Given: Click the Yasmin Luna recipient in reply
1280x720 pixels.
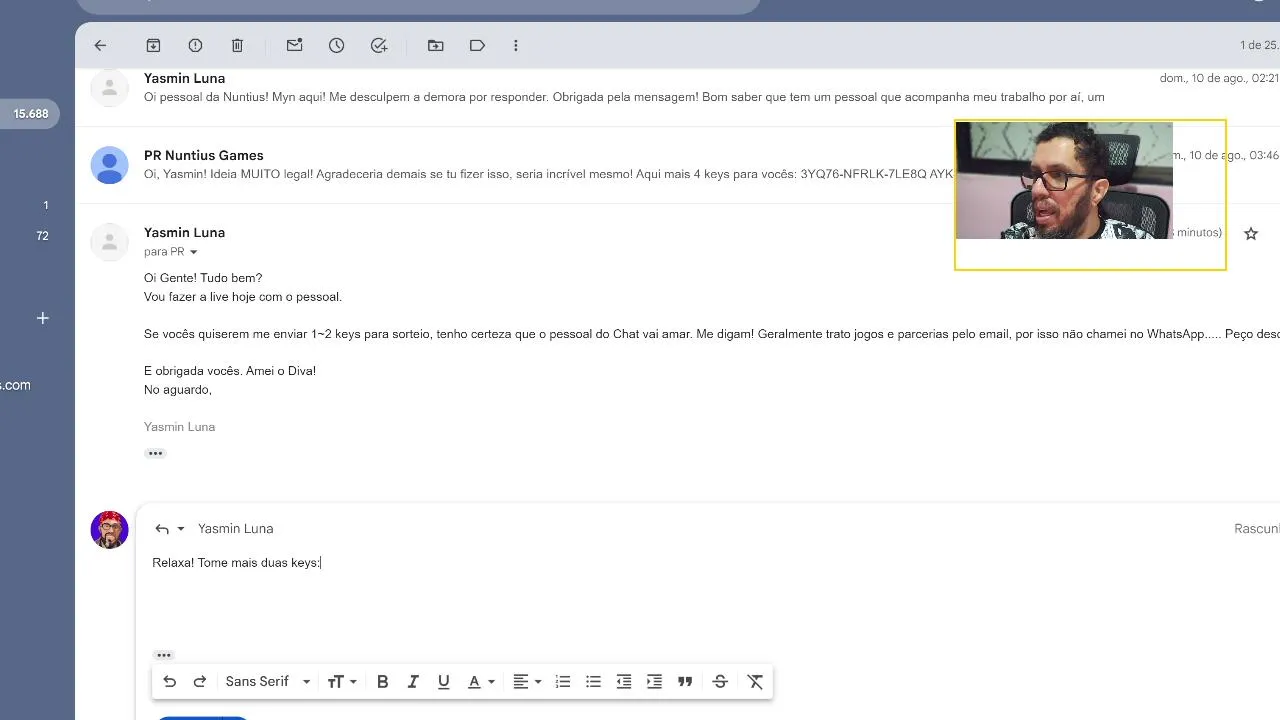Looking at the screenshot, I should (x=235, y=529).
